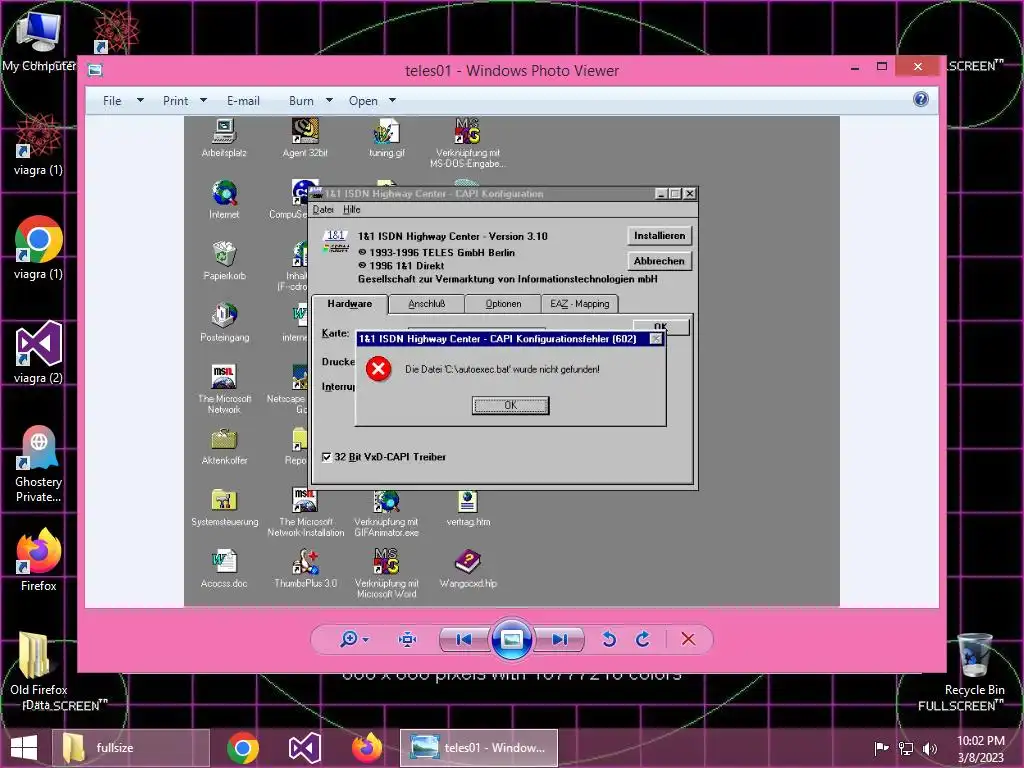The image size is (1024, 768).
Task: Click the ThumbsPlus 3.0 icon in the photo
Action: [x=306, y=568]
